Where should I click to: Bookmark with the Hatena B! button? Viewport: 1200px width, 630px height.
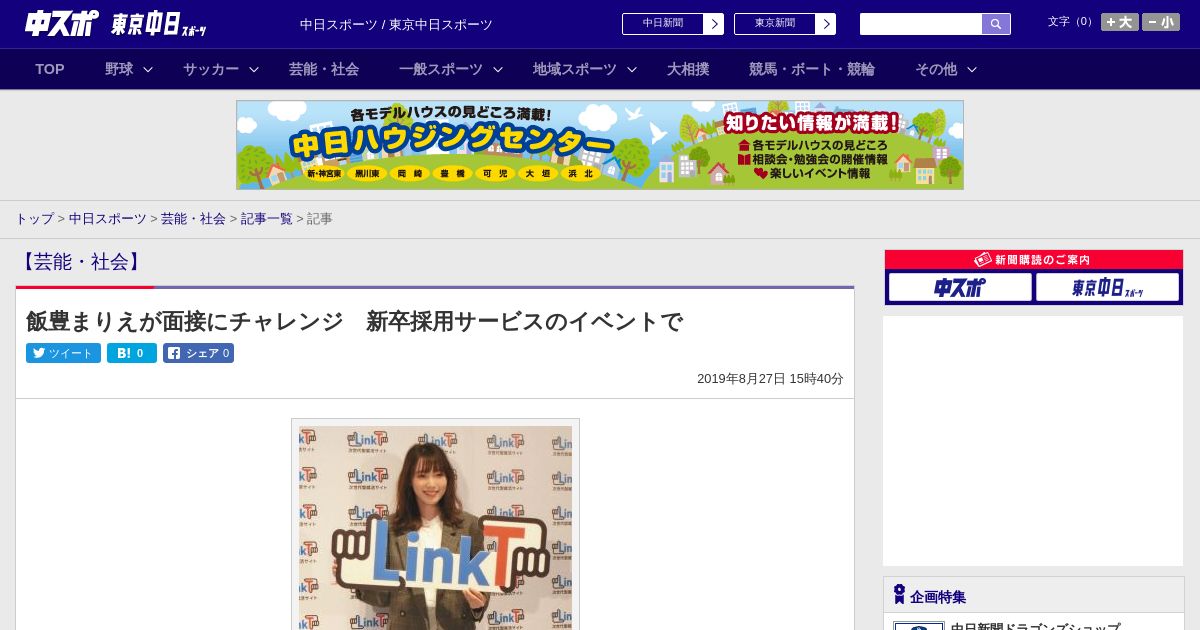pyautogui.click(x=132, y=353)
